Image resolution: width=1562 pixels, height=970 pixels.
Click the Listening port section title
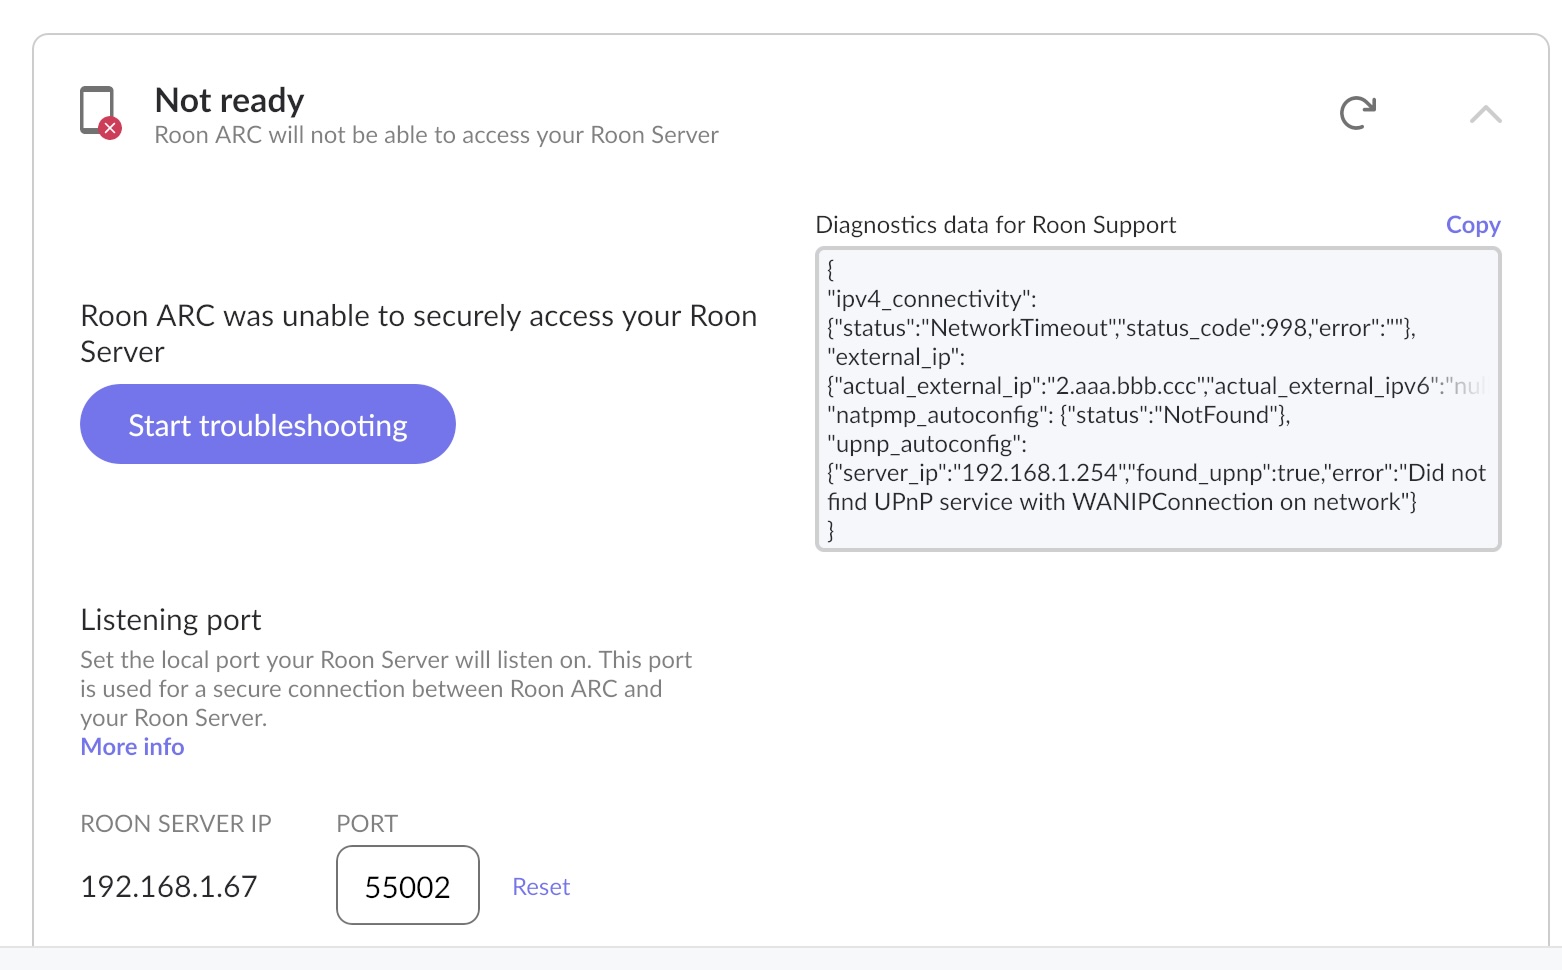tap(171, 620)
